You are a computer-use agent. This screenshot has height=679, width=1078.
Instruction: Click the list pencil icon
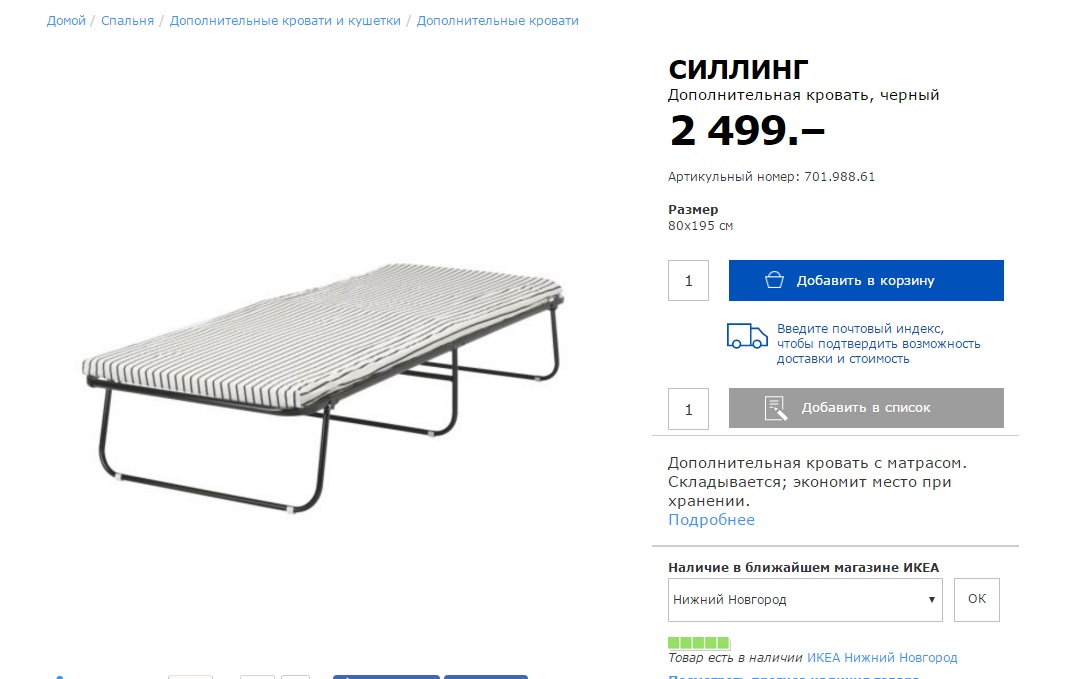point(776,408)
